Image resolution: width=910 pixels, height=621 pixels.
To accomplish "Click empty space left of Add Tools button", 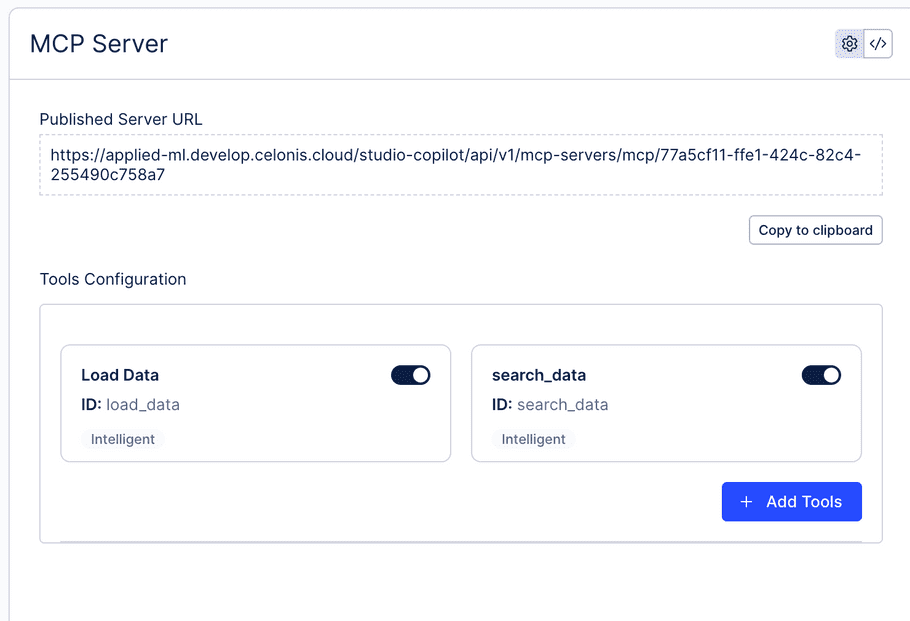I will click(x=400, y=502).
